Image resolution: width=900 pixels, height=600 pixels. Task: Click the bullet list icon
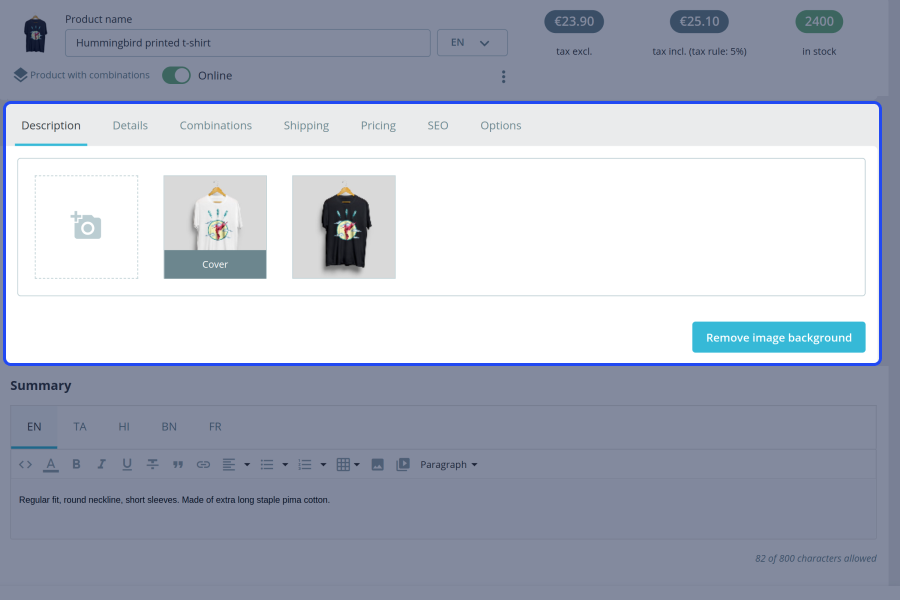[267, 464]
